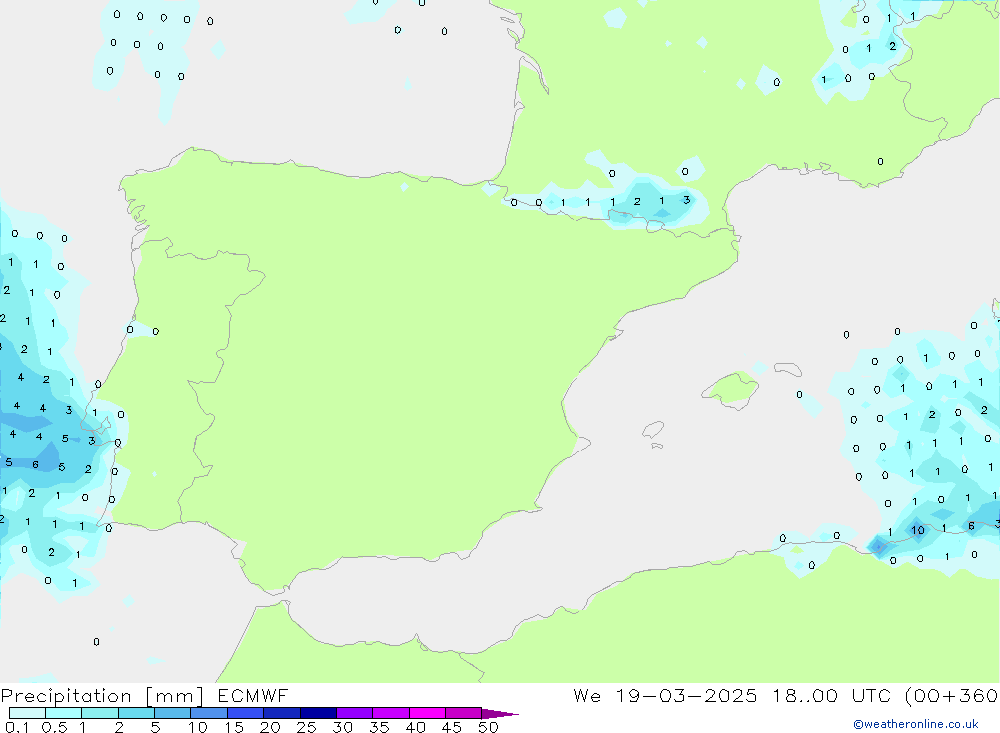Click the legend label 20
The width and height of the screenshot is (1000, 733).
[x=270, y=727]
